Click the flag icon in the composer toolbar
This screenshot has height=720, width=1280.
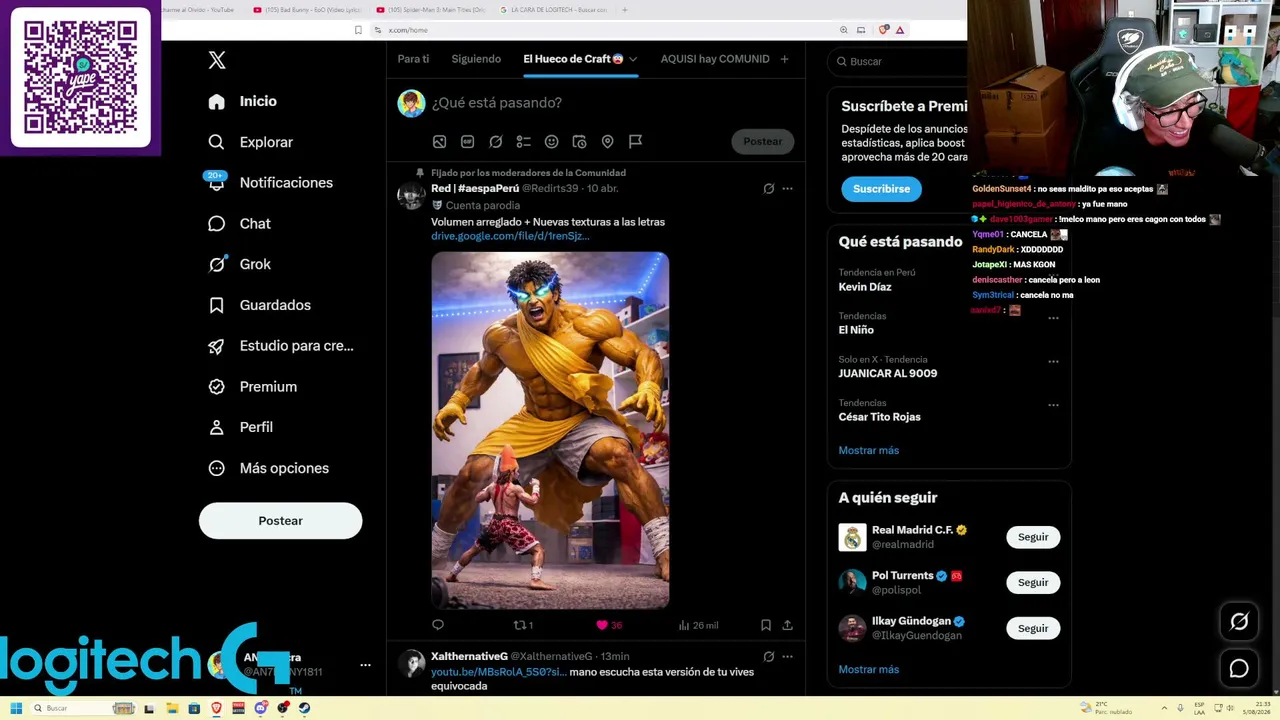635,142
